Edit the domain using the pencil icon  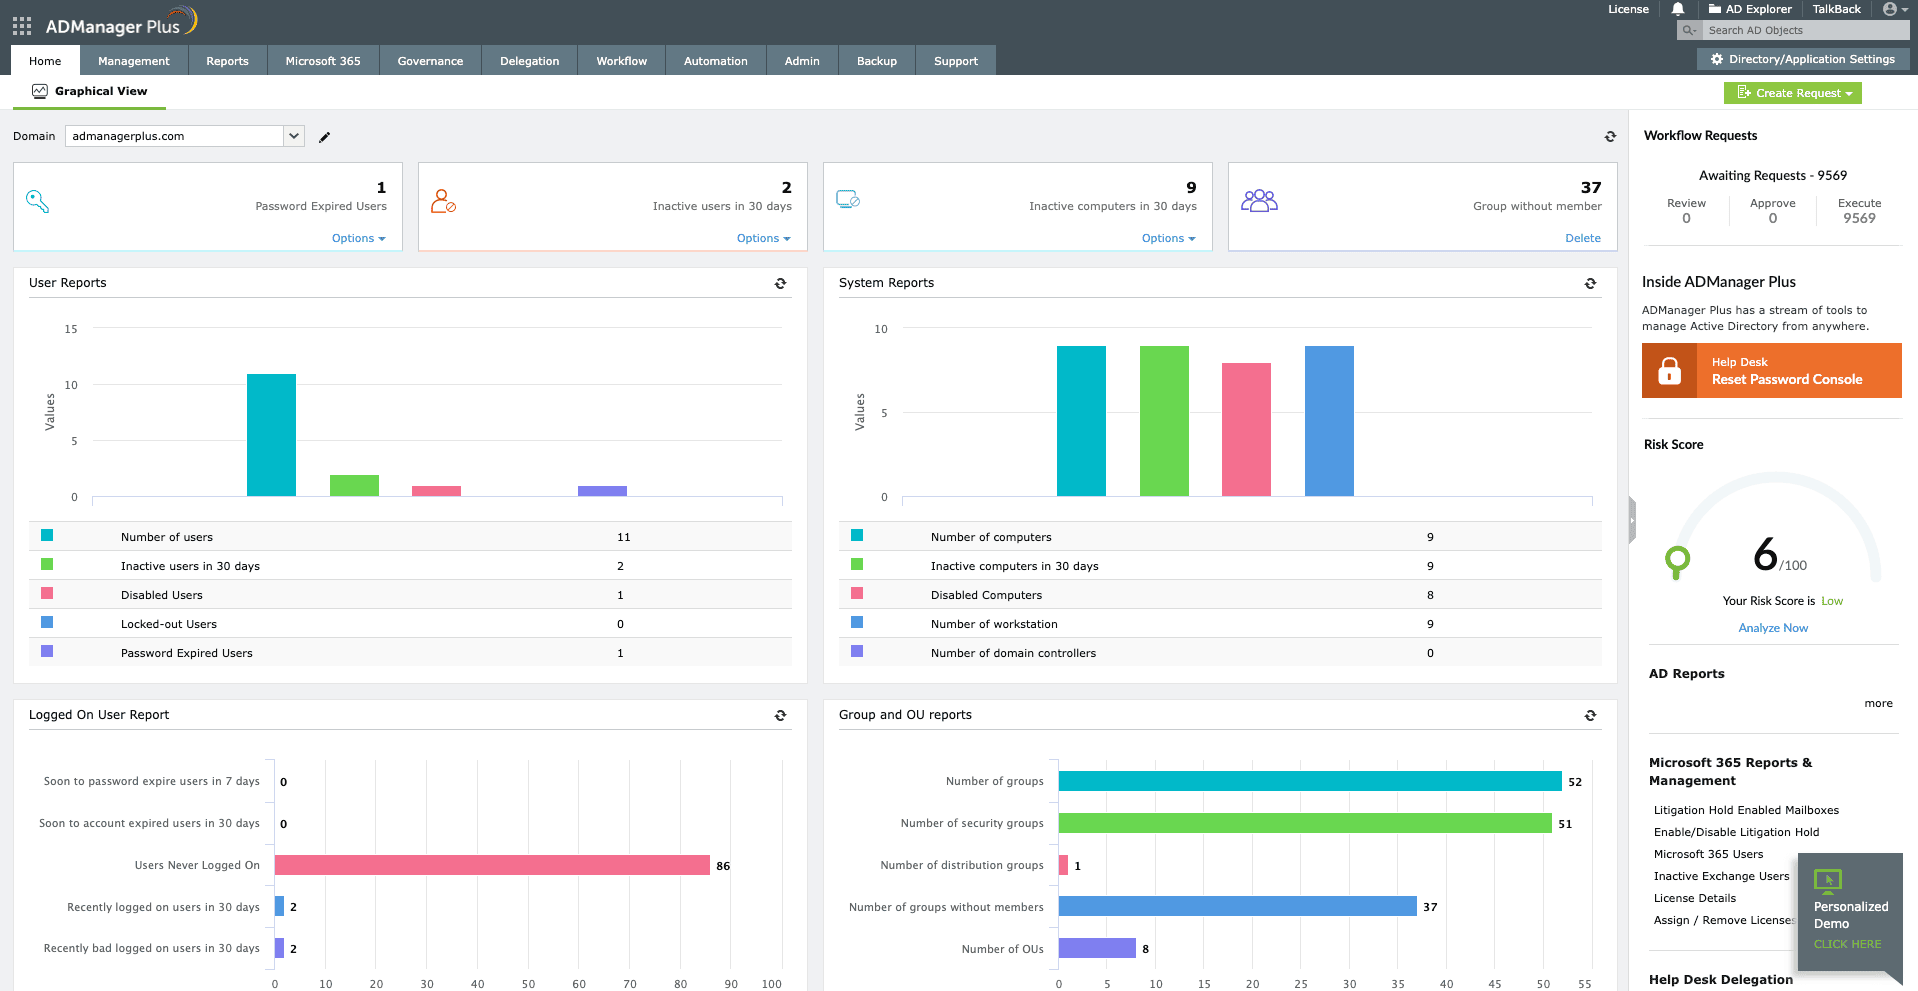pos(324,136)
